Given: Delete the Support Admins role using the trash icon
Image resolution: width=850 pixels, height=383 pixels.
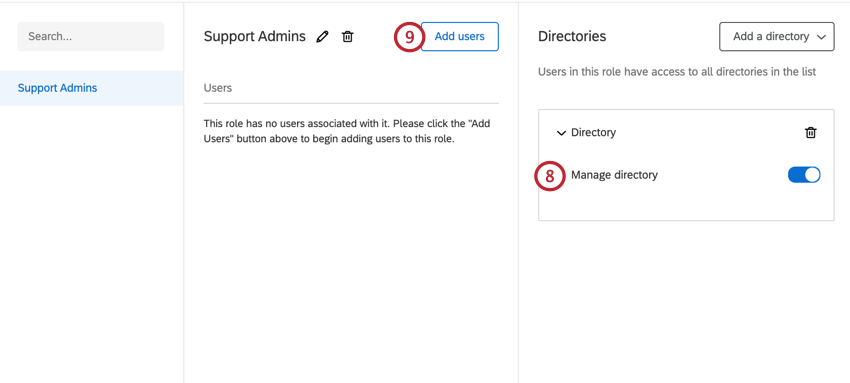Looking at the screenshot, I should point(347,37).
